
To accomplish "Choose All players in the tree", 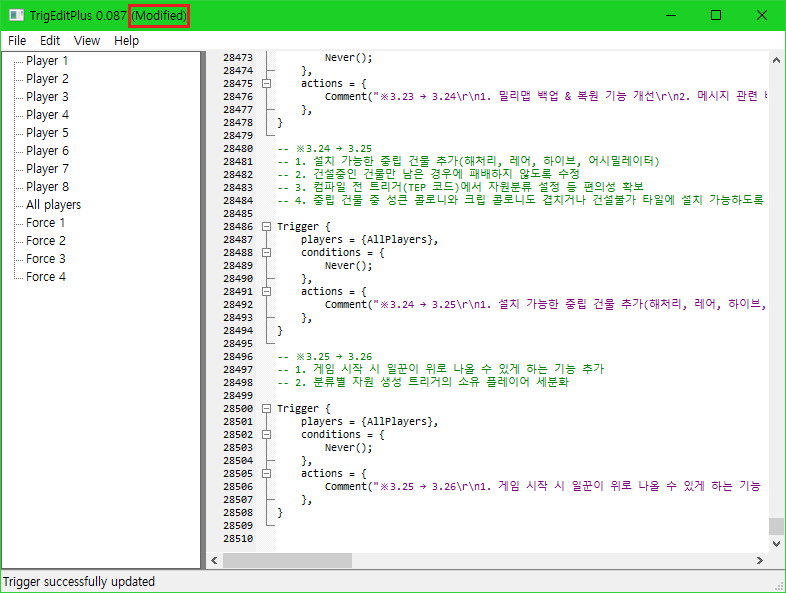I will (53, 205).
